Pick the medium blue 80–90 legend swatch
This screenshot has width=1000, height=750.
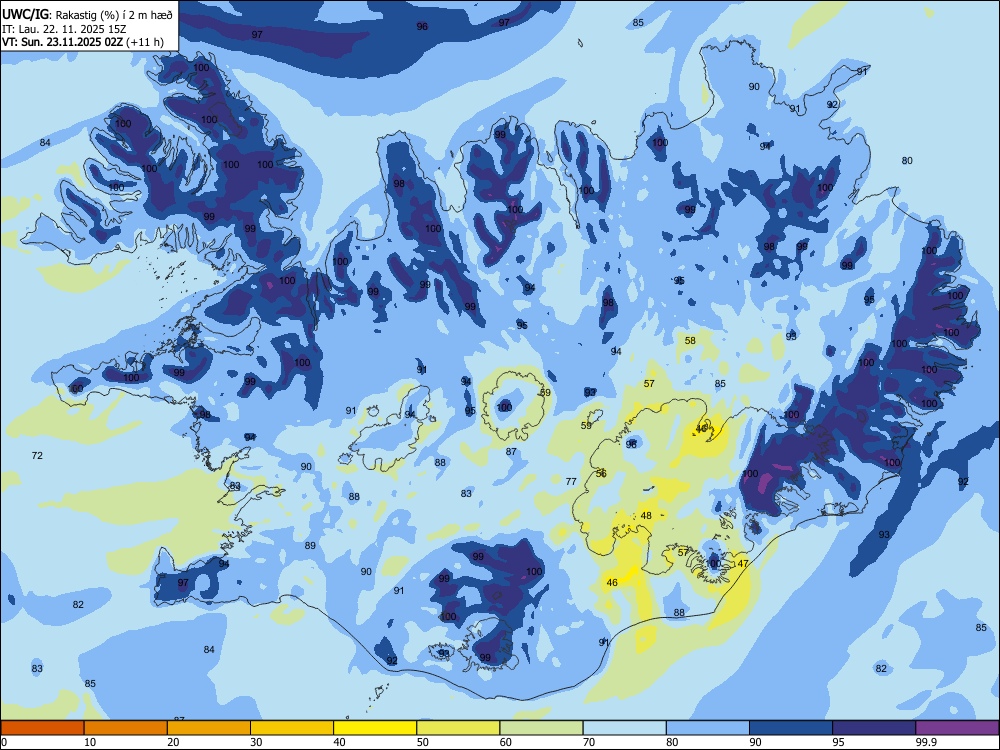[x=708, y=728]
